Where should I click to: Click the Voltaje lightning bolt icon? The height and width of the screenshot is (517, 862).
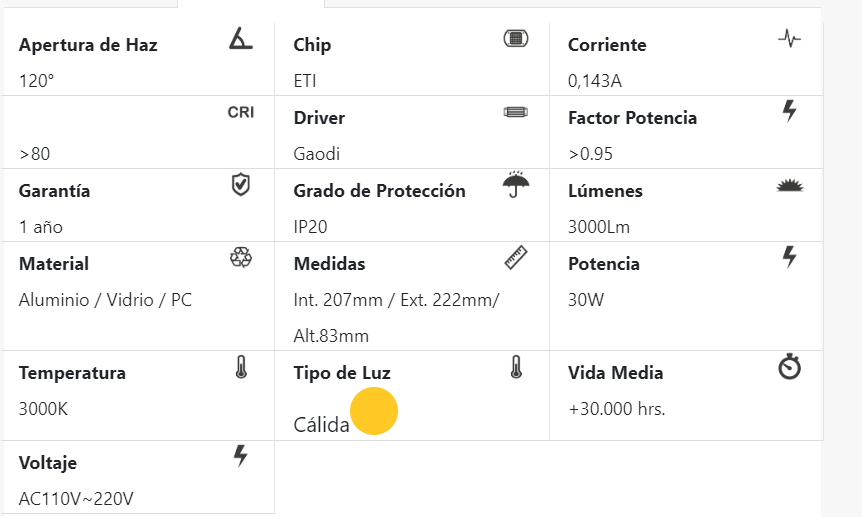point(240,457)
